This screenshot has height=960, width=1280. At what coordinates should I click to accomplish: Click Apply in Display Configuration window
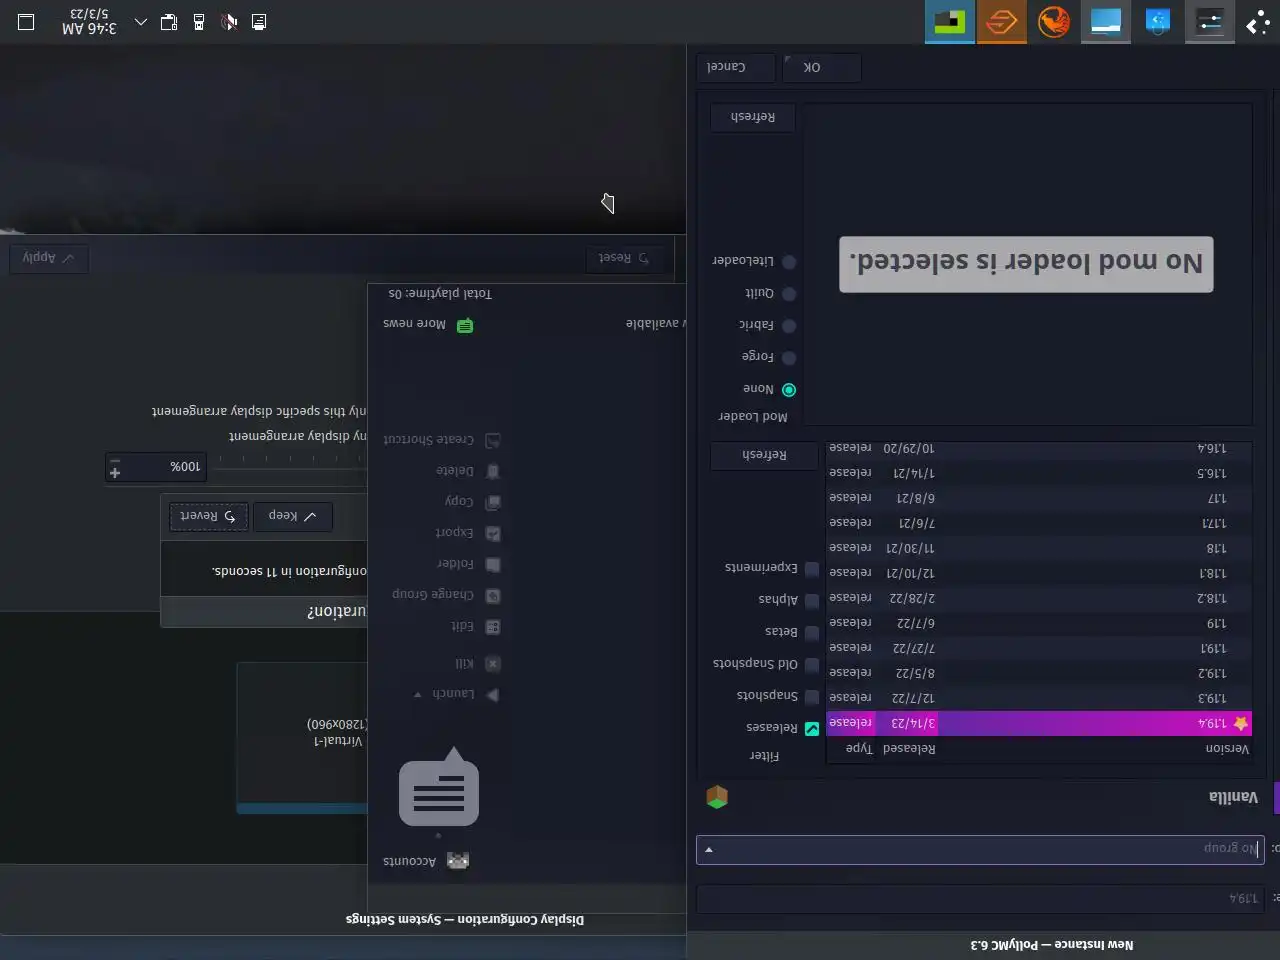48,258
